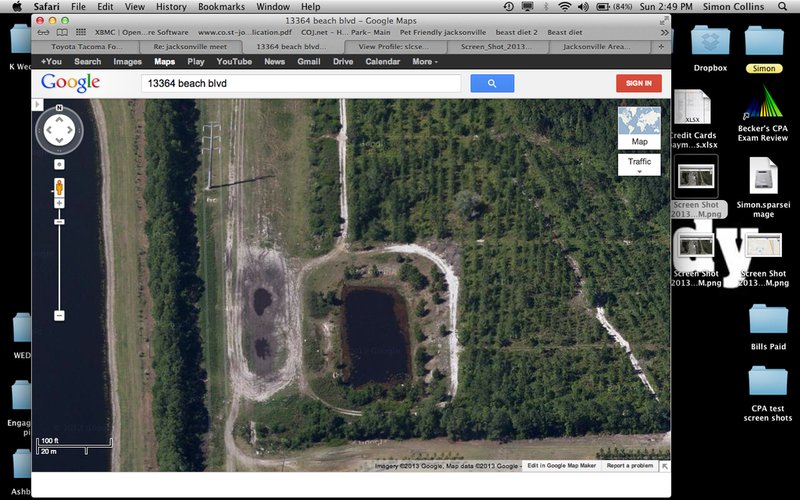Viewport: 800px width, 500px height.
Task: Select the Dropbox folder on desktop
Action: [710, 48]
